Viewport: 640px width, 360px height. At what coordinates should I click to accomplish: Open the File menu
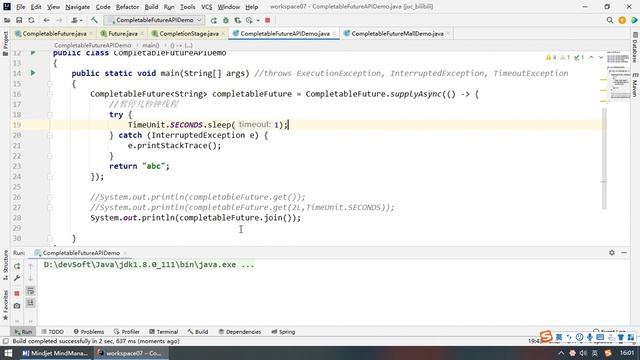pos(20,7)
